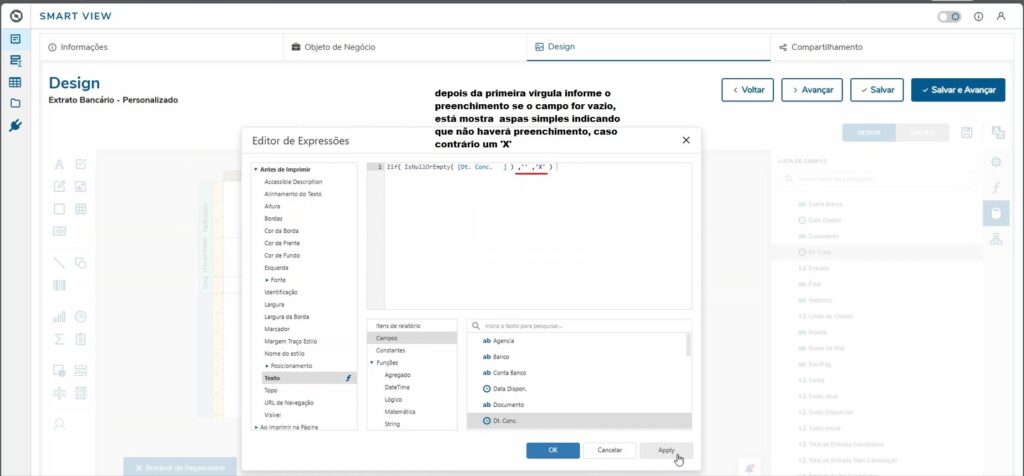The height and width of the screenshot is (476, 1024).
Task: Click the Voltar button
Action: tap(747, 90)
